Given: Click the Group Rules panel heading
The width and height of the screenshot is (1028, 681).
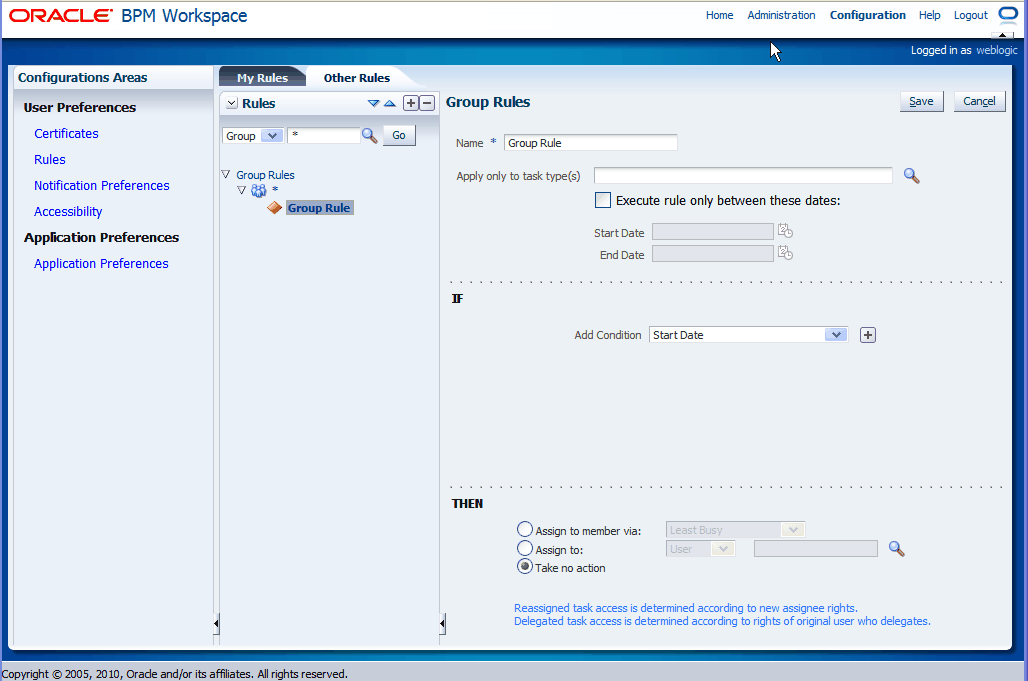Looking at the screenshot, I should tap(488, 102).
